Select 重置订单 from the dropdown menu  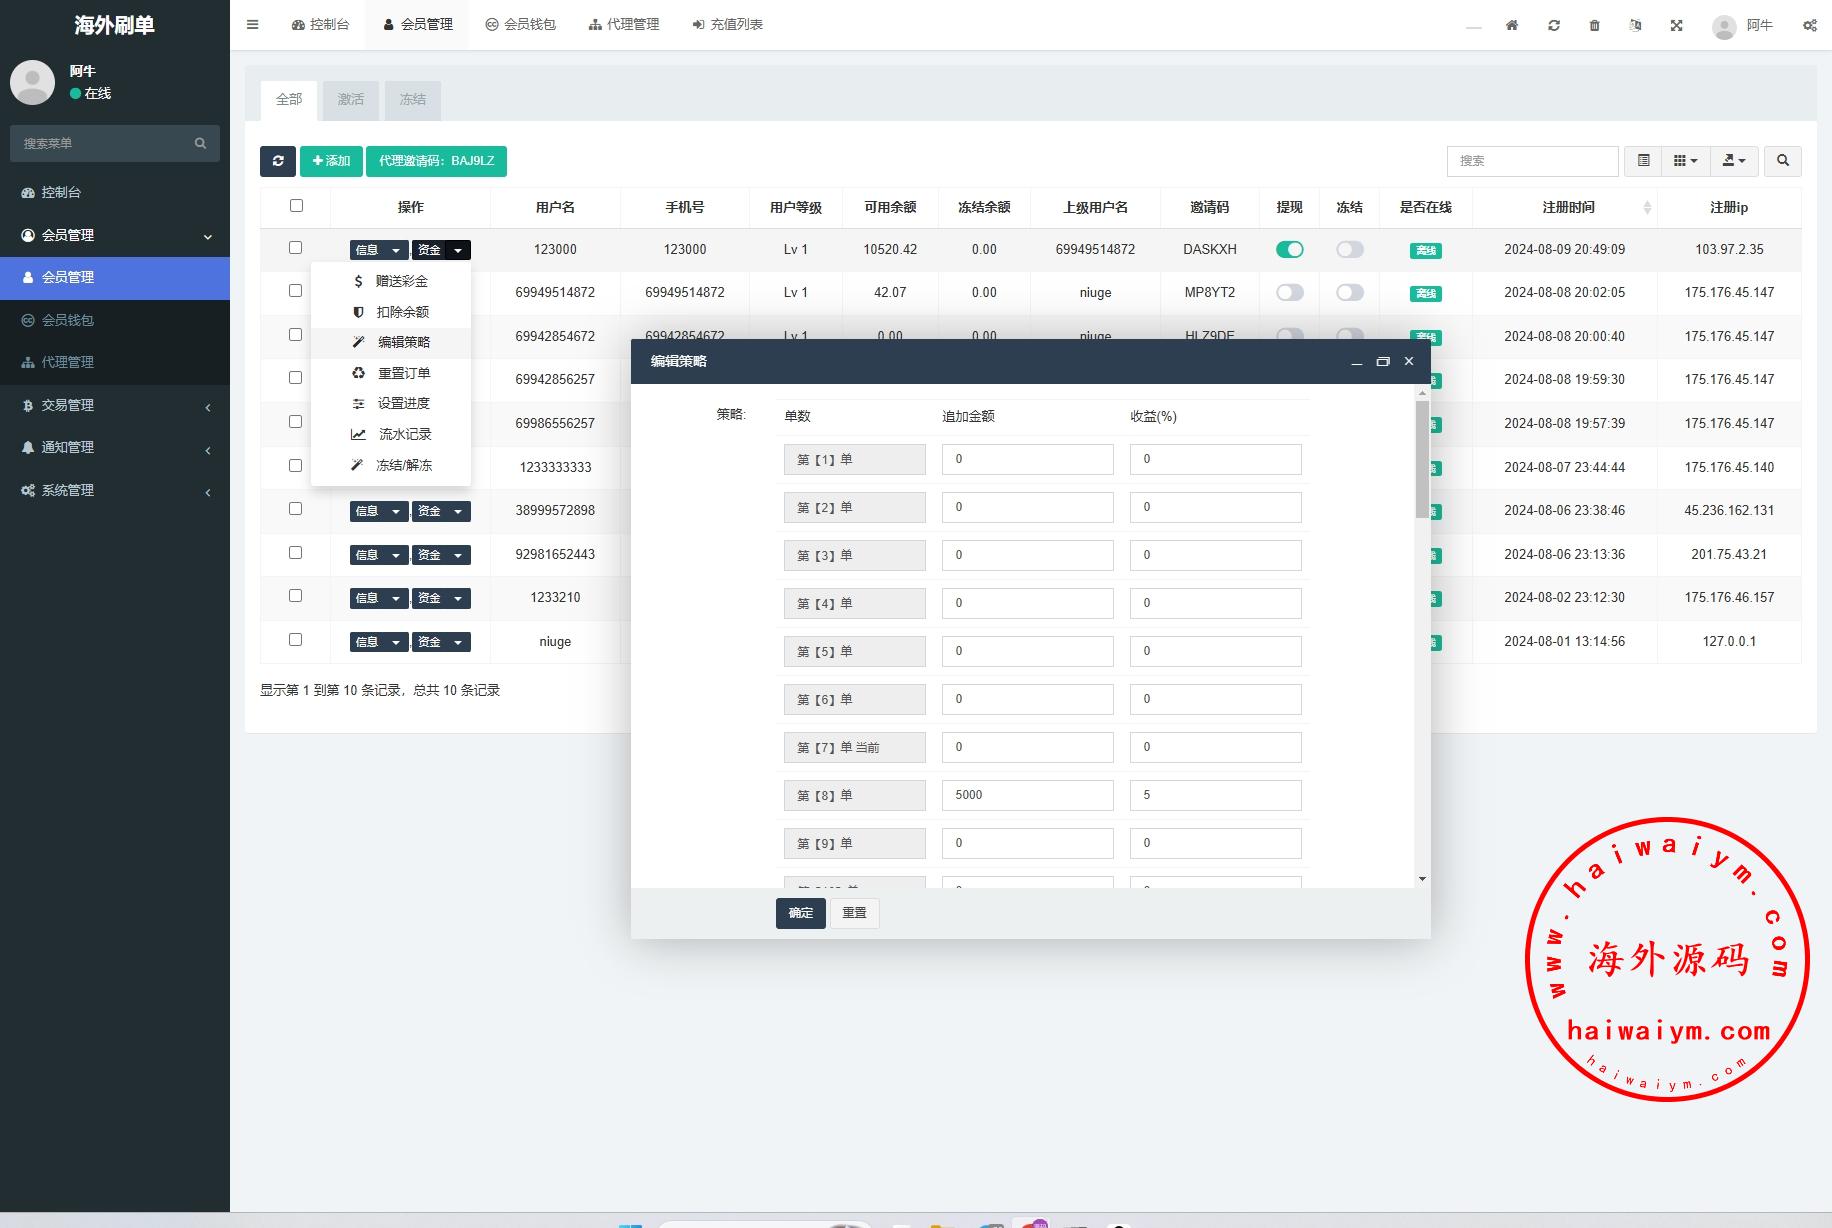pos(403,373)
